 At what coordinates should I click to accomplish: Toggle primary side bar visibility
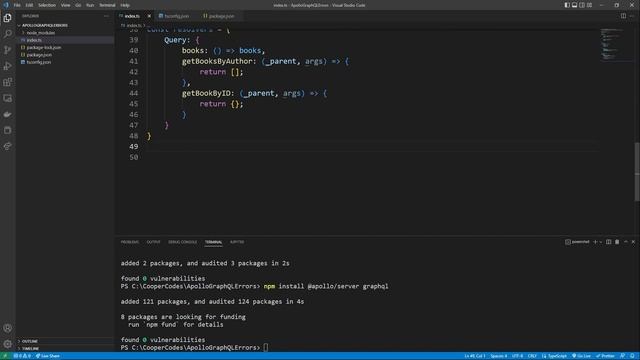point(567,5)
